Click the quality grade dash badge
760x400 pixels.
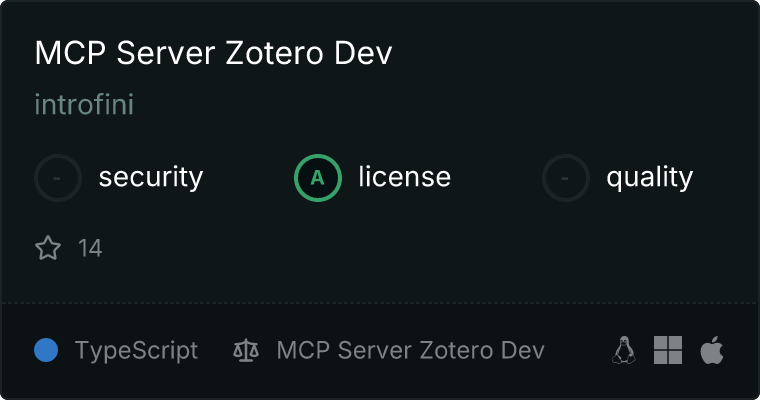tap(566, 178)
